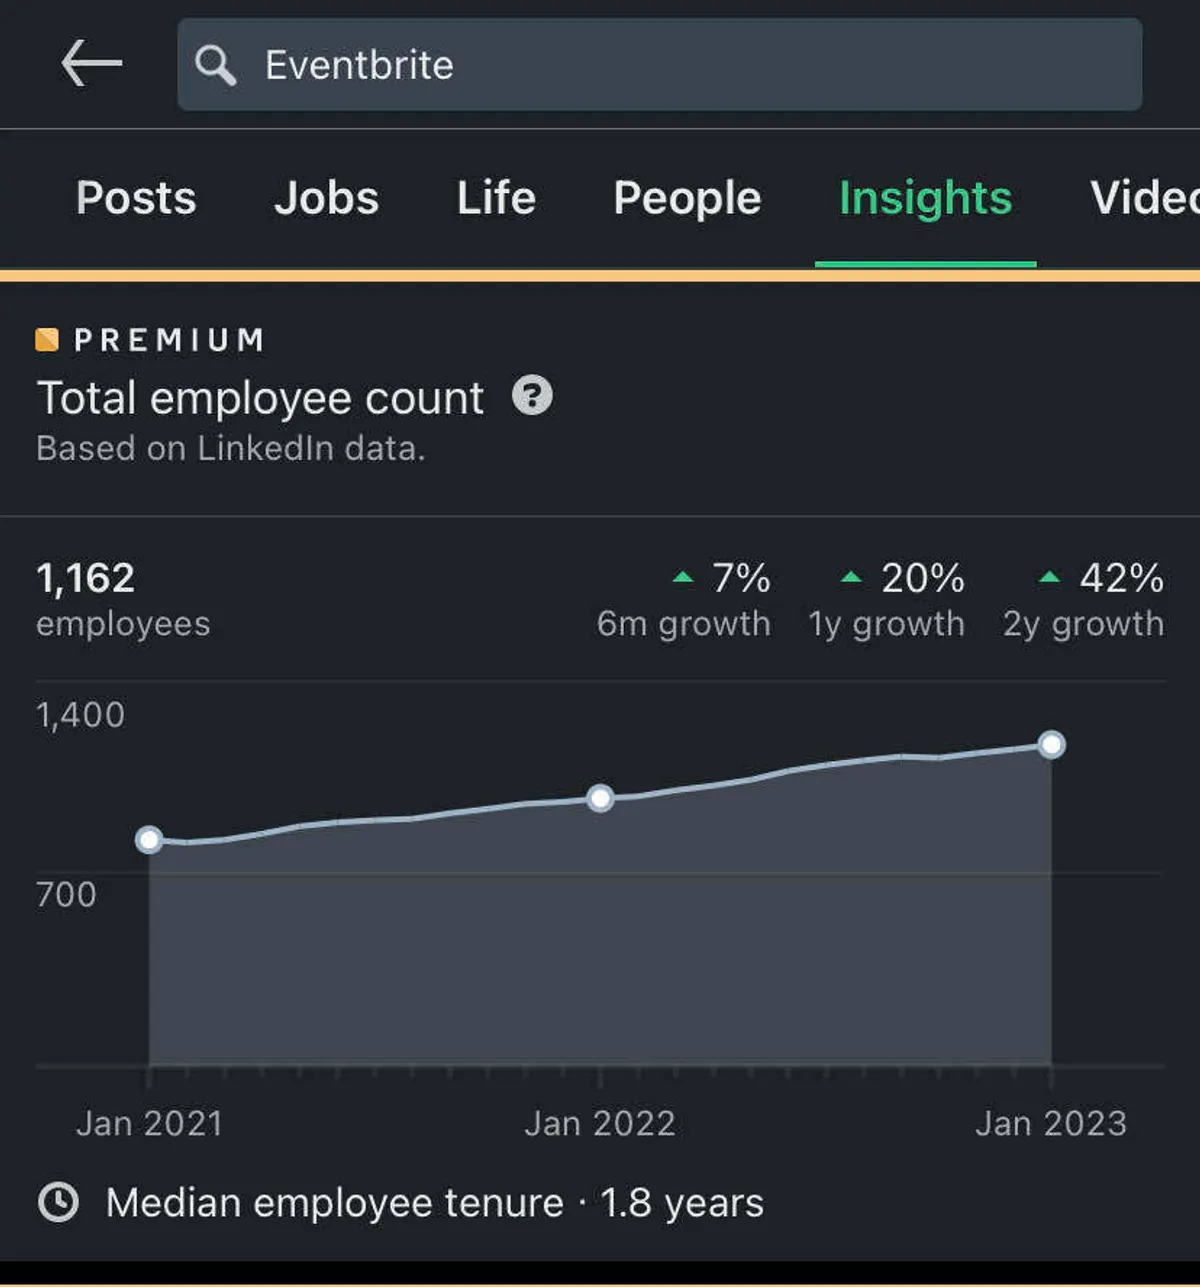Open the Jobs tab
The image size is (1200, 1287).
[x=327, y=198]
